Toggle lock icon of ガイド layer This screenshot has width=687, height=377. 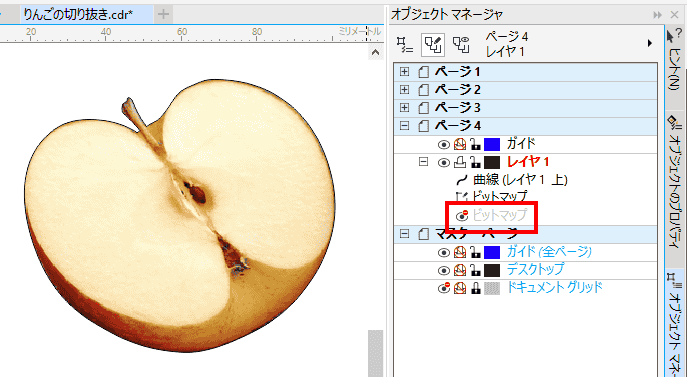point(475,144)
